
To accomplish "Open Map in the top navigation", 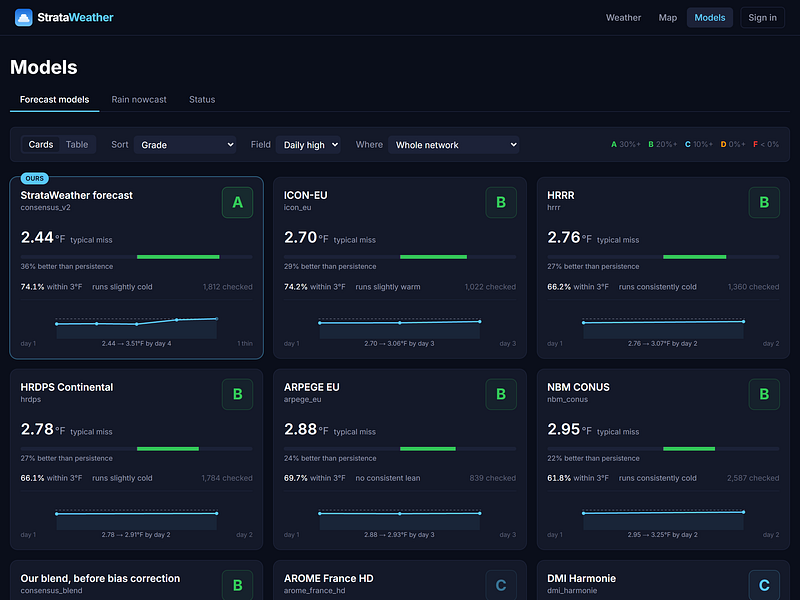I will point(667,17).
